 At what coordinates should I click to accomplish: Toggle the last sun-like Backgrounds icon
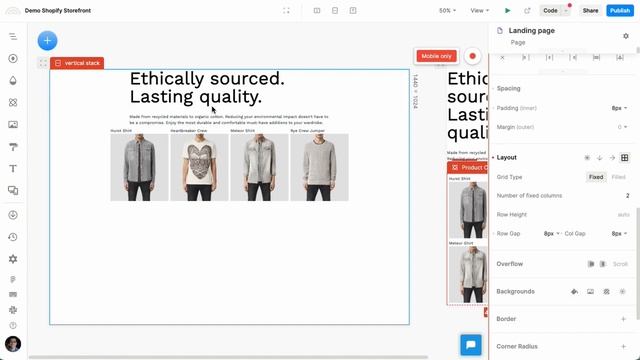[x=622, y=291]
